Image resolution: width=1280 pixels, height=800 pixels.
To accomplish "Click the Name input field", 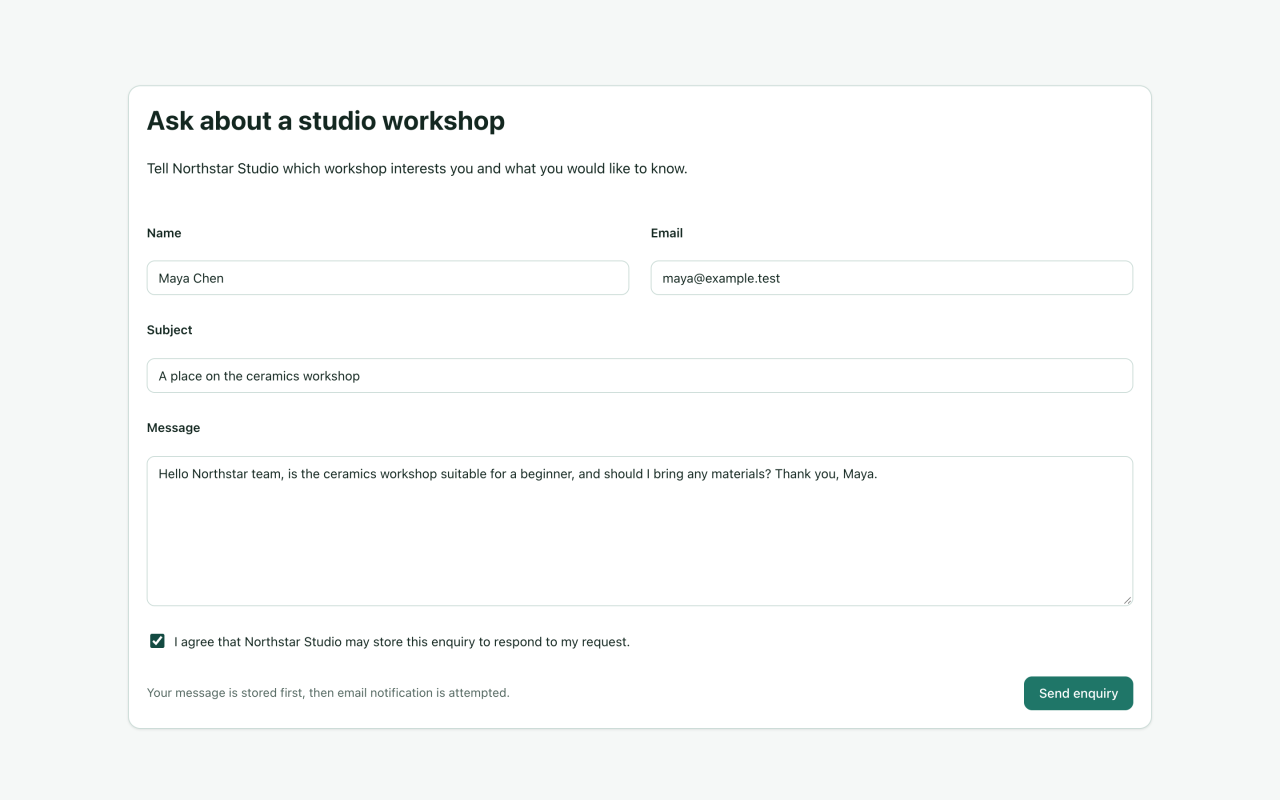I will [x=388, y=278].
